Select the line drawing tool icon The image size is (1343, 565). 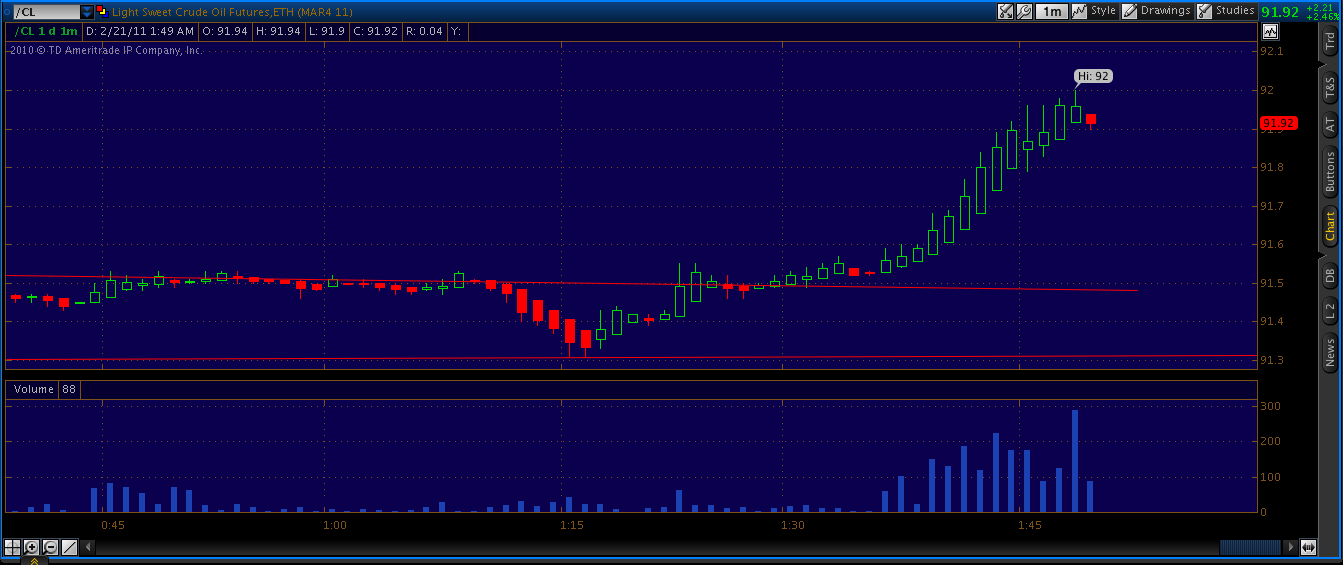click(x=69, y=547)
